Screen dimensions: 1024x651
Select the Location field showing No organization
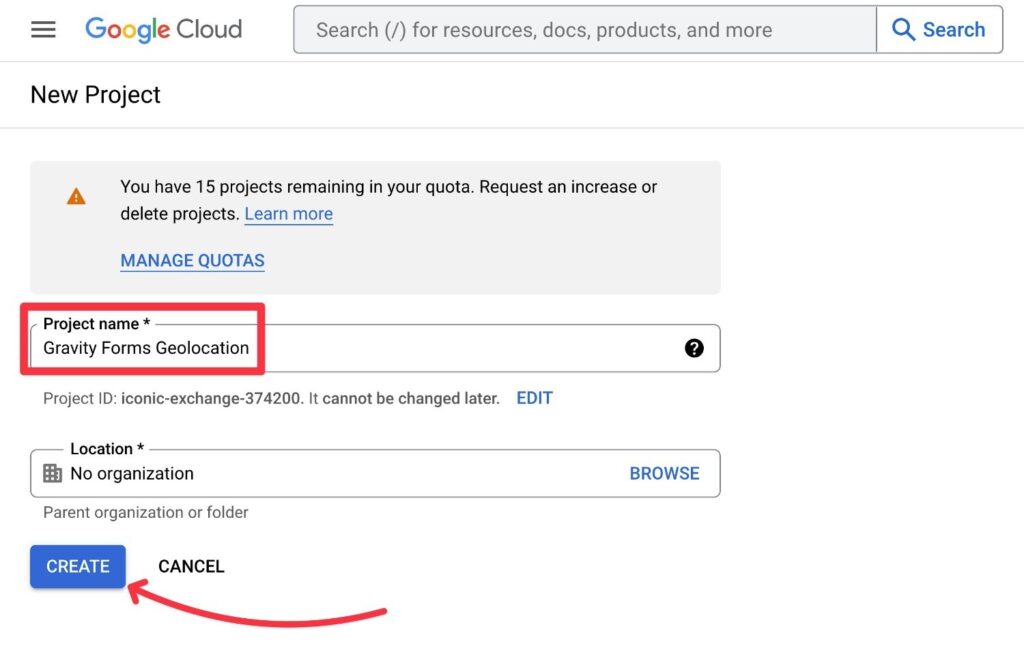pyautogui.click(x=300, y=473)
